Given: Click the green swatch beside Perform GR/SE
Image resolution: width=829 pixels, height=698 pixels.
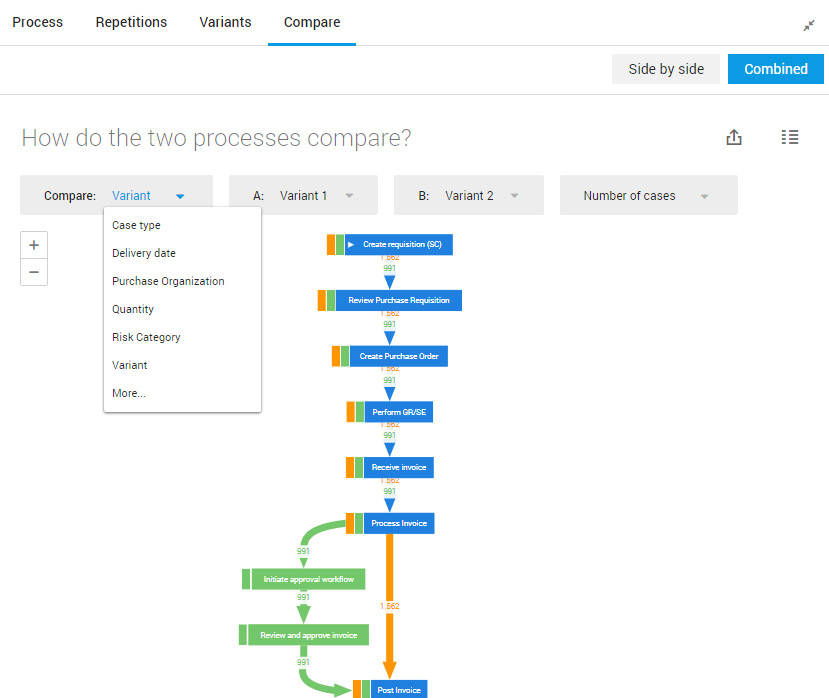Looking at the screenshot, I should pyautogui.click(x=360, y=412).
